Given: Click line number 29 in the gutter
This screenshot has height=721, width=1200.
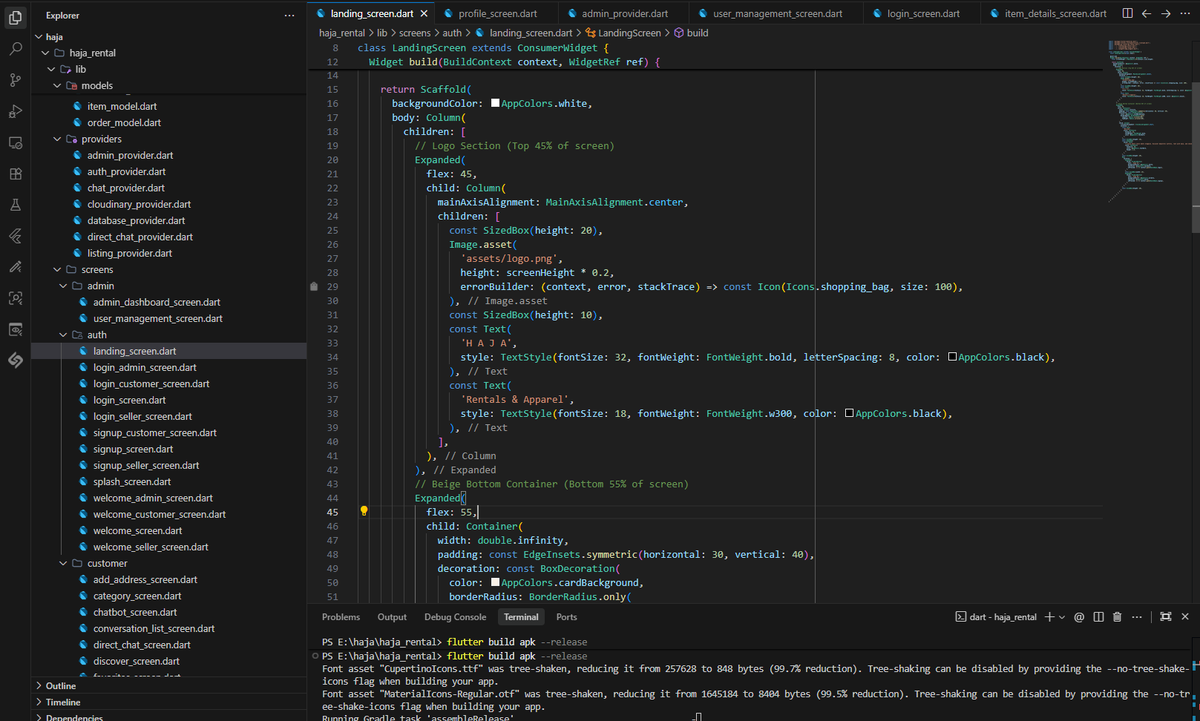Looking at the screenshot, I should 333,286.
